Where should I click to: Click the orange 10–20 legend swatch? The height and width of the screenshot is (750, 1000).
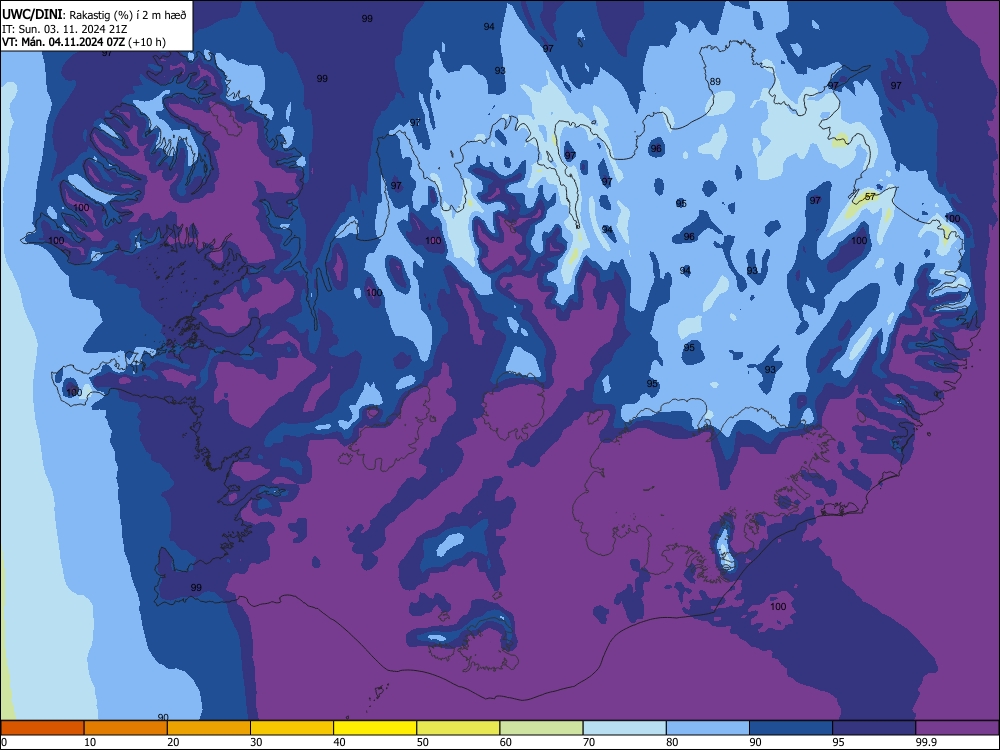click(x=126, y=728)
